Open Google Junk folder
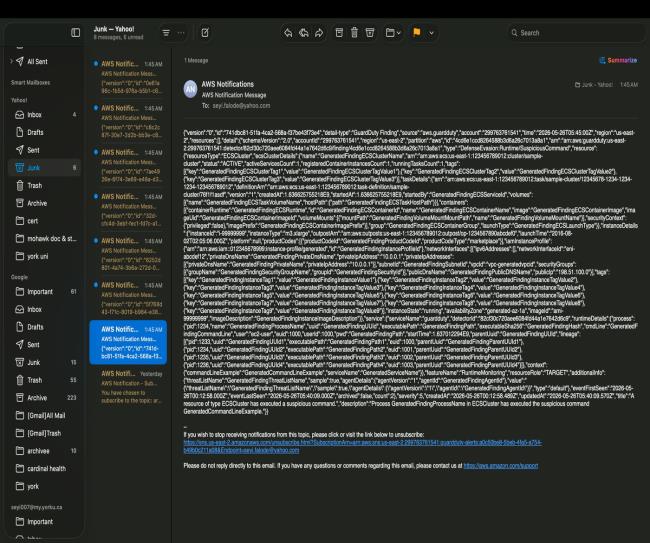 [x=45, y=362]
